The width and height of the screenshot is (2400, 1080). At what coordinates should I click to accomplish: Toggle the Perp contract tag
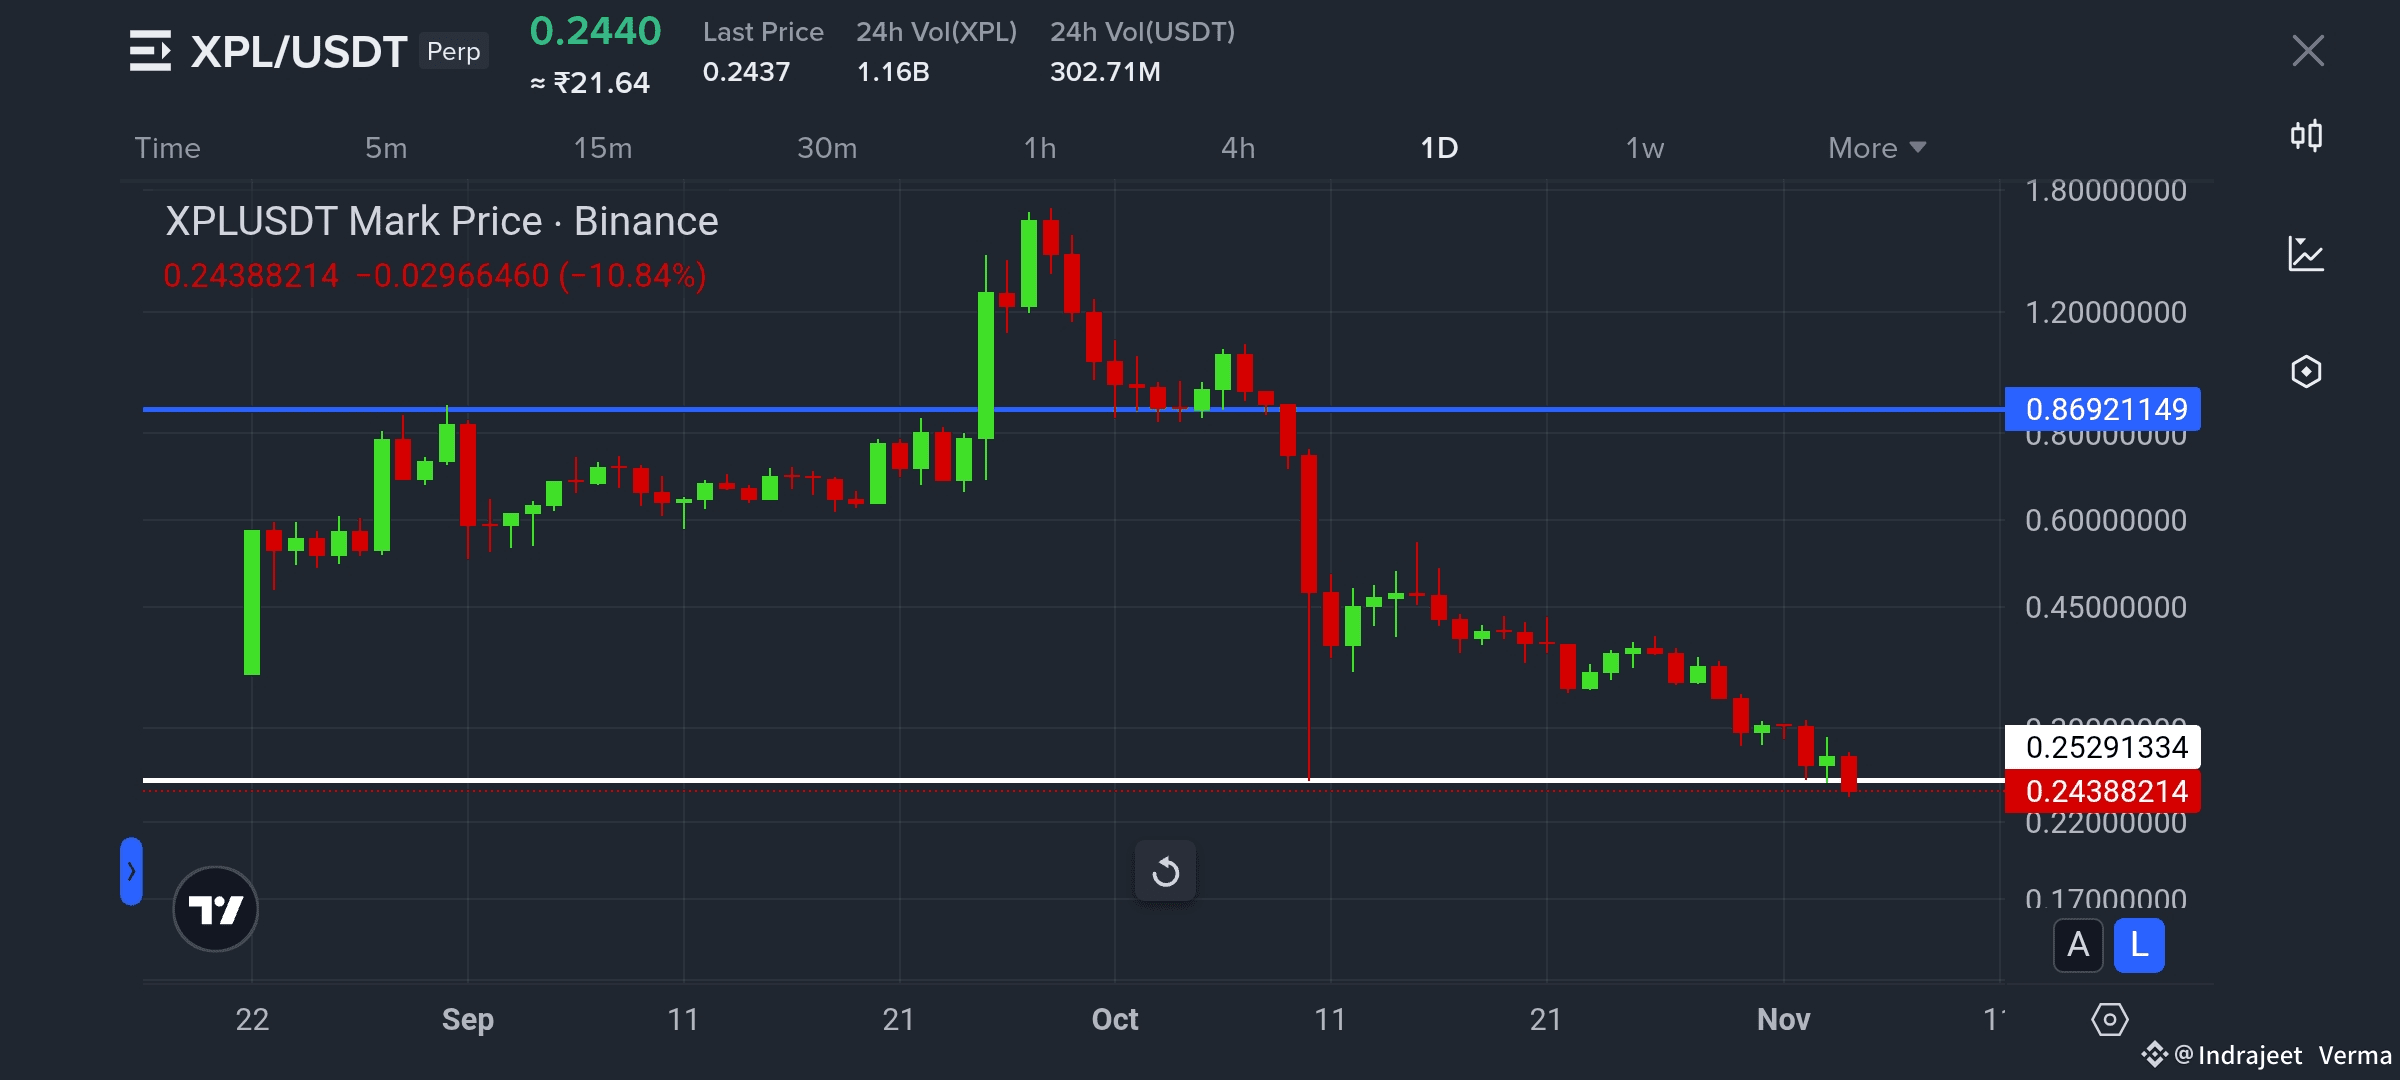coord(453,51)
